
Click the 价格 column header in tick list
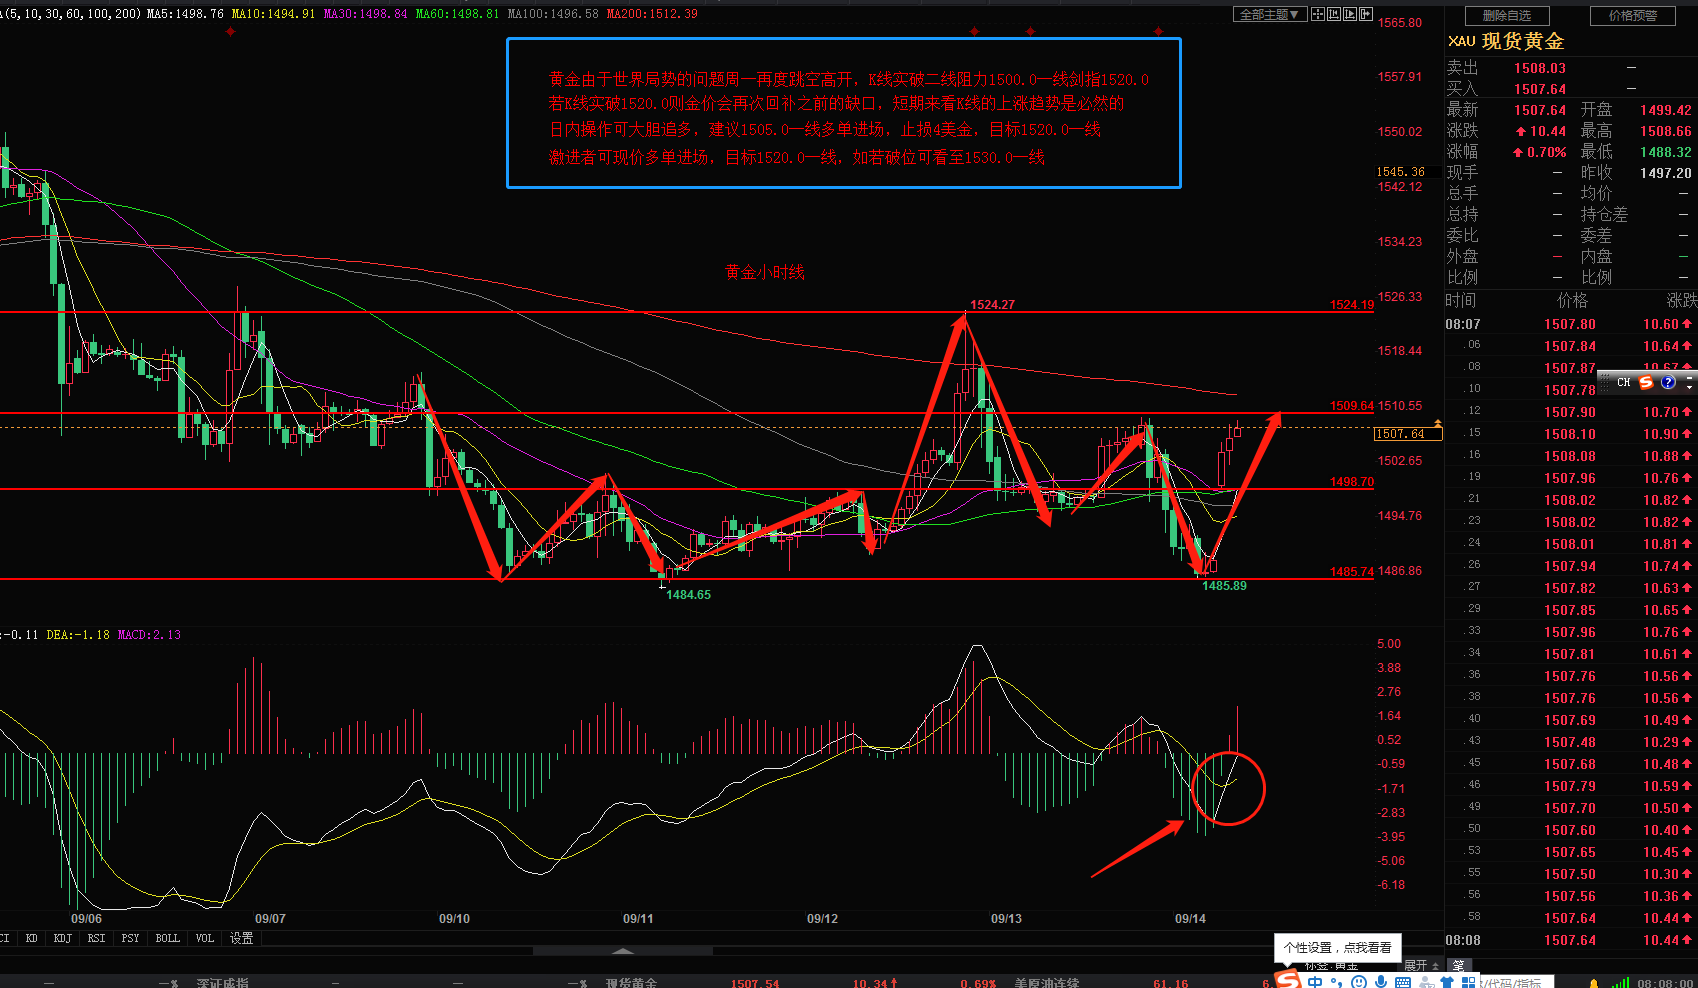tap(1572, 300)
